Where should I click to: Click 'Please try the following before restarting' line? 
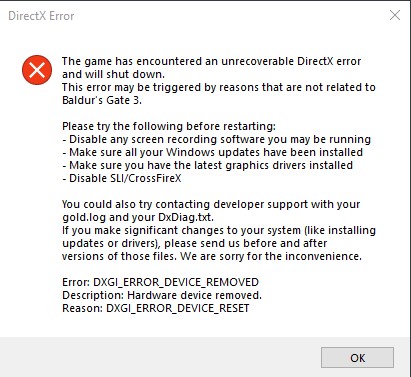(169, 126)
